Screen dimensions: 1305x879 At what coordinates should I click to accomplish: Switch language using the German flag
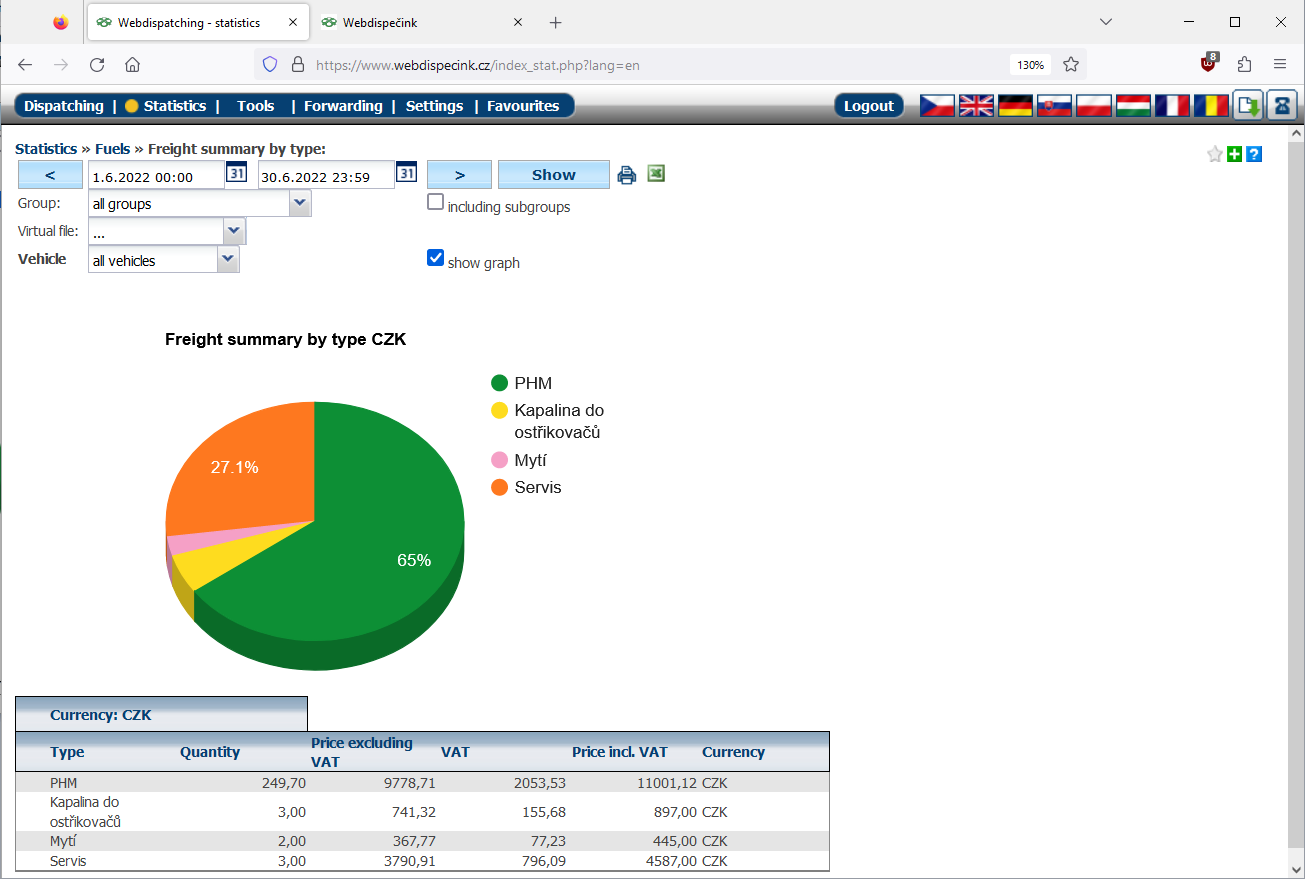point(1014,104)
